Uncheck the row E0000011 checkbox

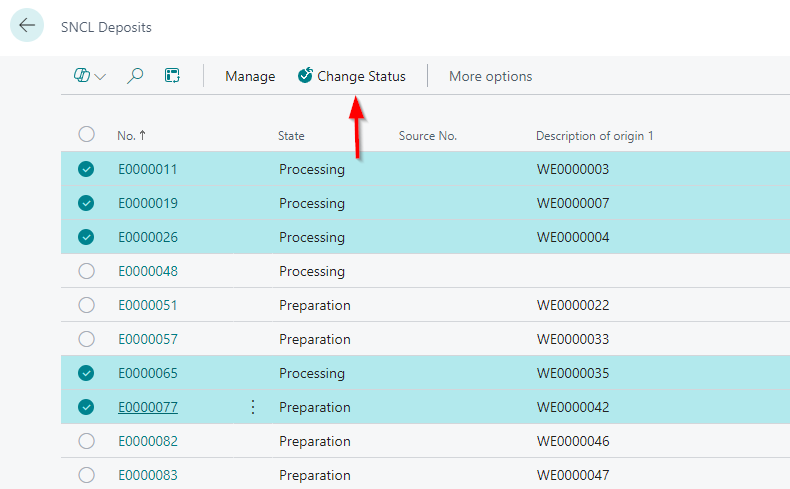pyautogui.click(x=86, y=169)
